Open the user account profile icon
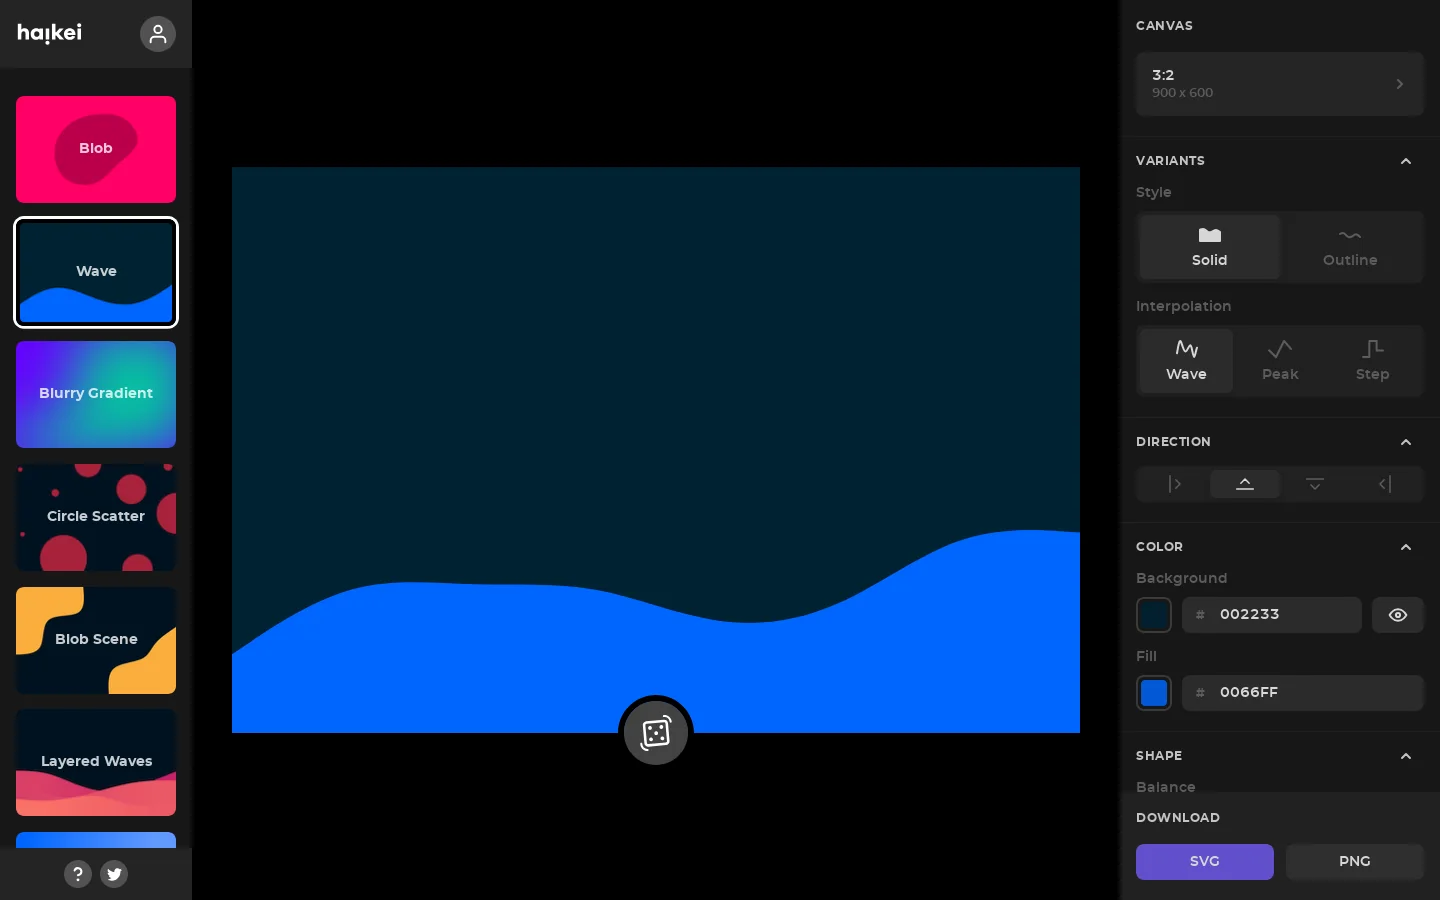This screenshot has height=900, width=1440. tap(157, 34)
